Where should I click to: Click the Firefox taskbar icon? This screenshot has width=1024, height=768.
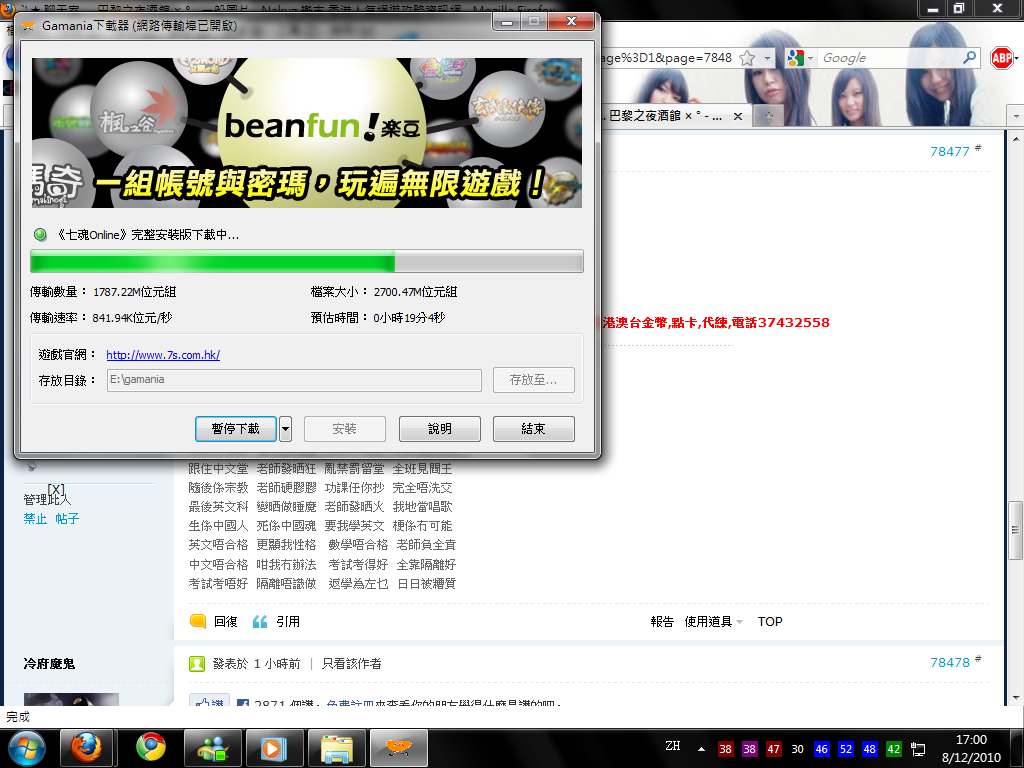point(86,748)
